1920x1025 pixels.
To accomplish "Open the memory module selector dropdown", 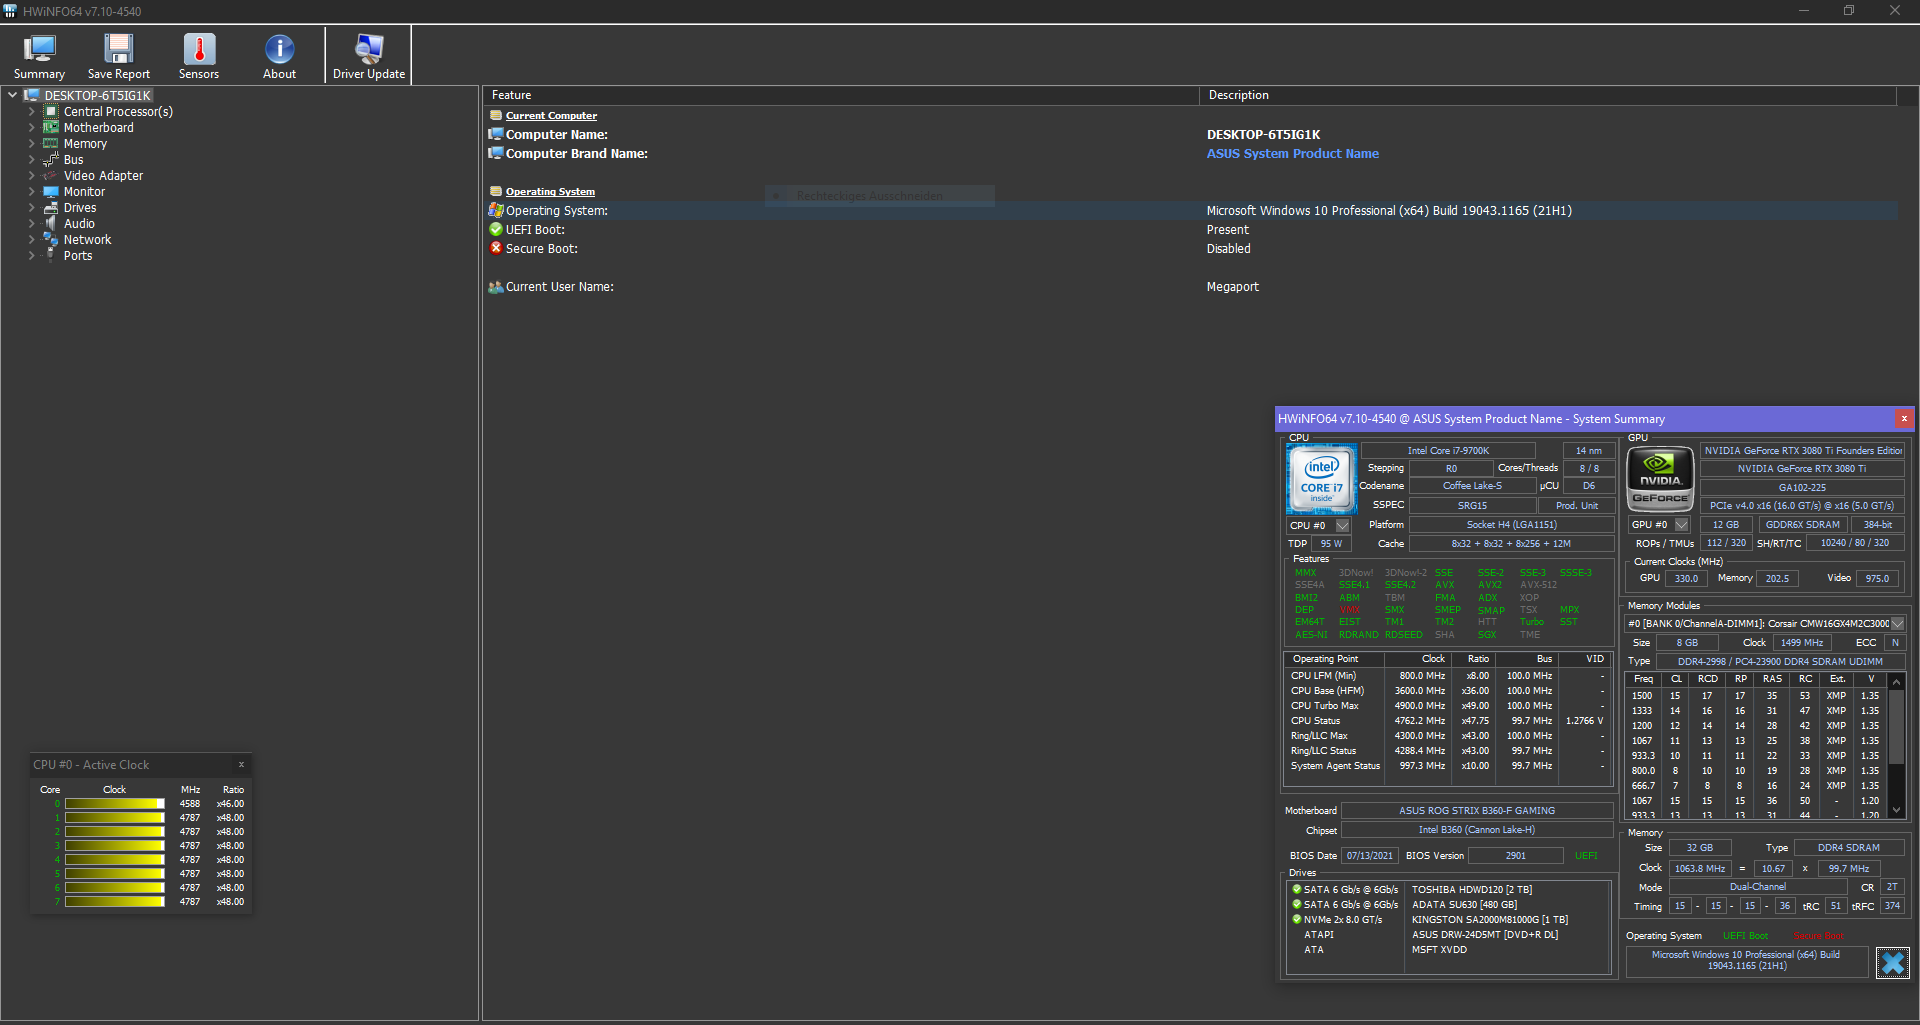I will pos(1897,623).
